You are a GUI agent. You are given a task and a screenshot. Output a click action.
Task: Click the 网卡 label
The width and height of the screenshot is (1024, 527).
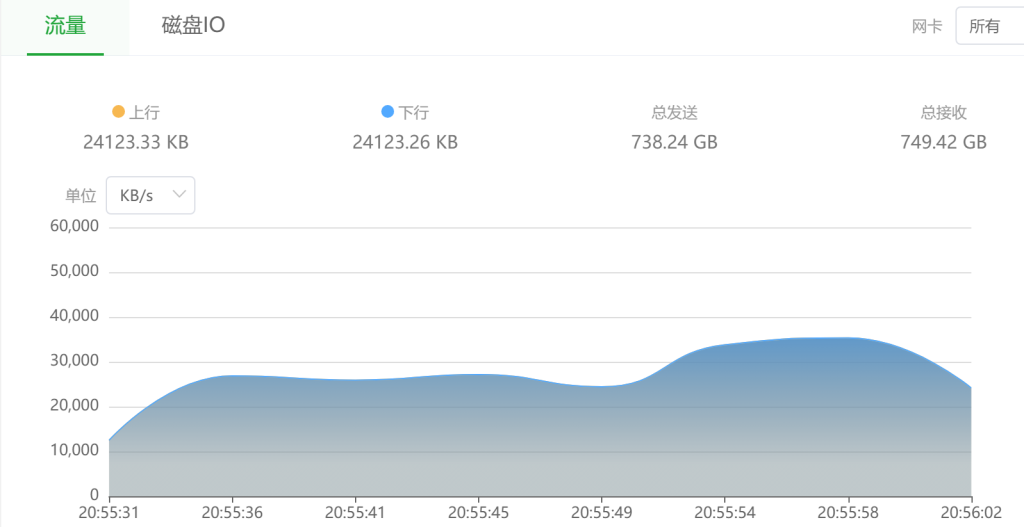point(927,26)
